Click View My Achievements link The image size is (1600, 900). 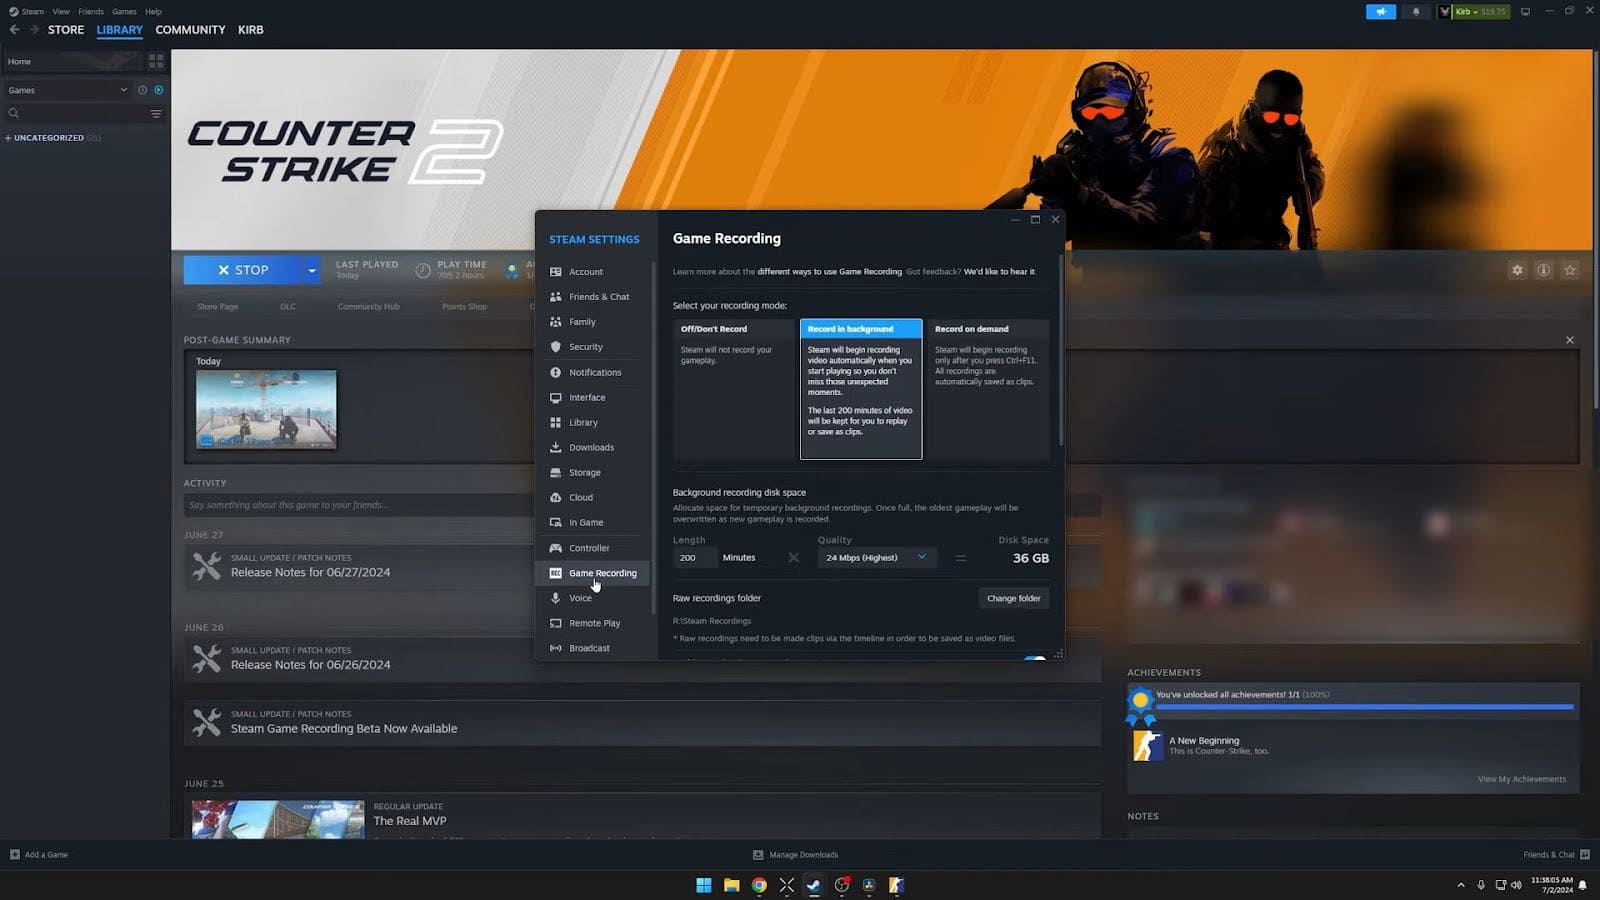(x=1522, y=780)
